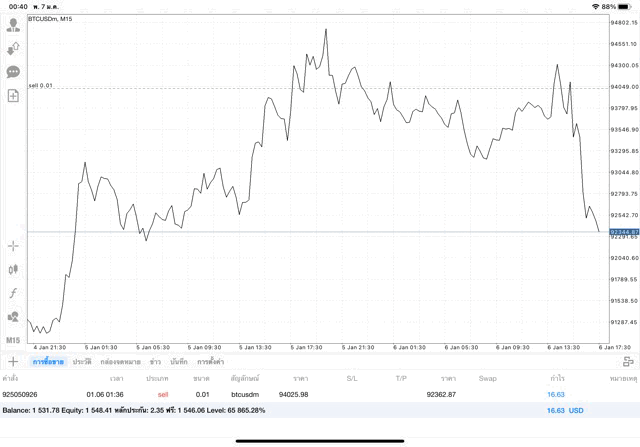
Task: Open the ข่าว news tab
Action: tap(155, 361)
